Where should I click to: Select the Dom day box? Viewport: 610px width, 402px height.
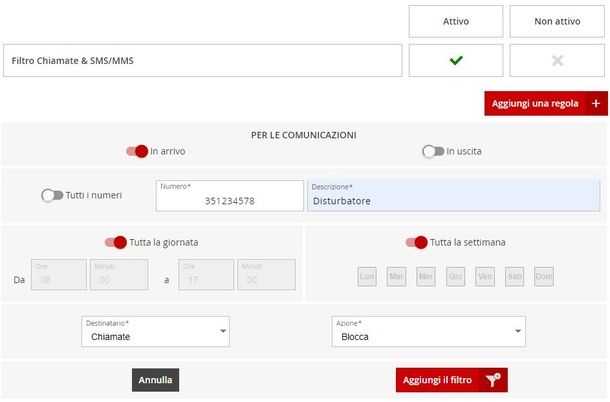coord(544,276)
